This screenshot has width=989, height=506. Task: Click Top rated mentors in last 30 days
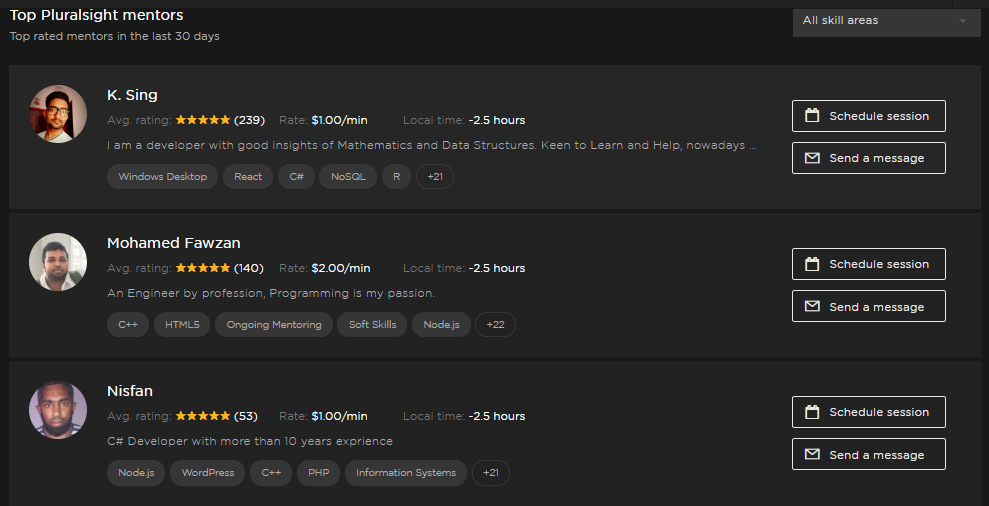click(114, 36)
